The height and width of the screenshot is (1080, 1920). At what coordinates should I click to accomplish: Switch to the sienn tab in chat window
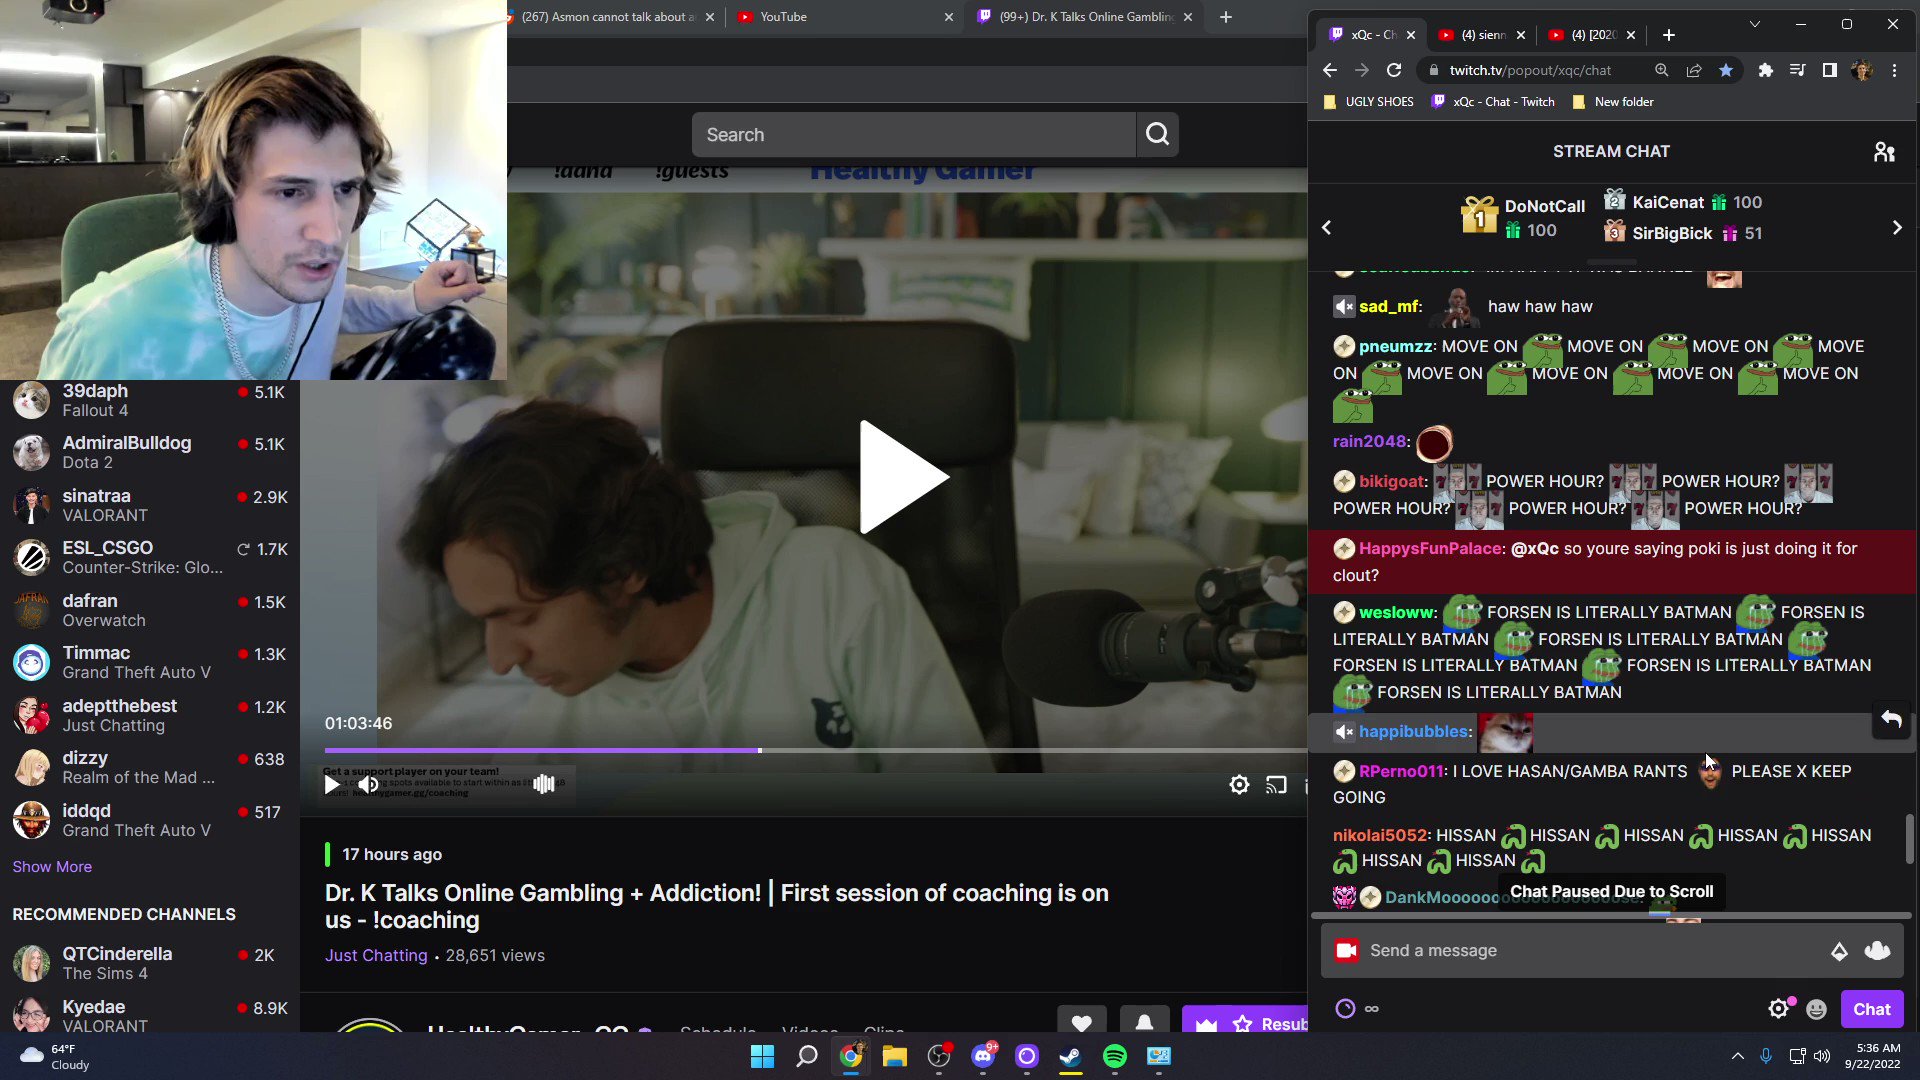[x=1480, y=35]
